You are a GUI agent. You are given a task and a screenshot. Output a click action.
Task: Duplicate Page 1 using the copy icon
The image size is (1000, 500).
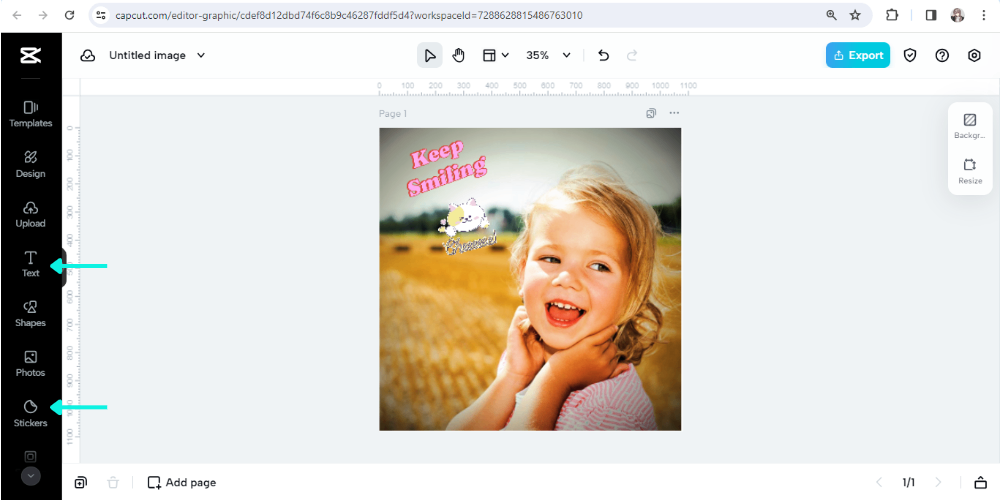point(651,114)
